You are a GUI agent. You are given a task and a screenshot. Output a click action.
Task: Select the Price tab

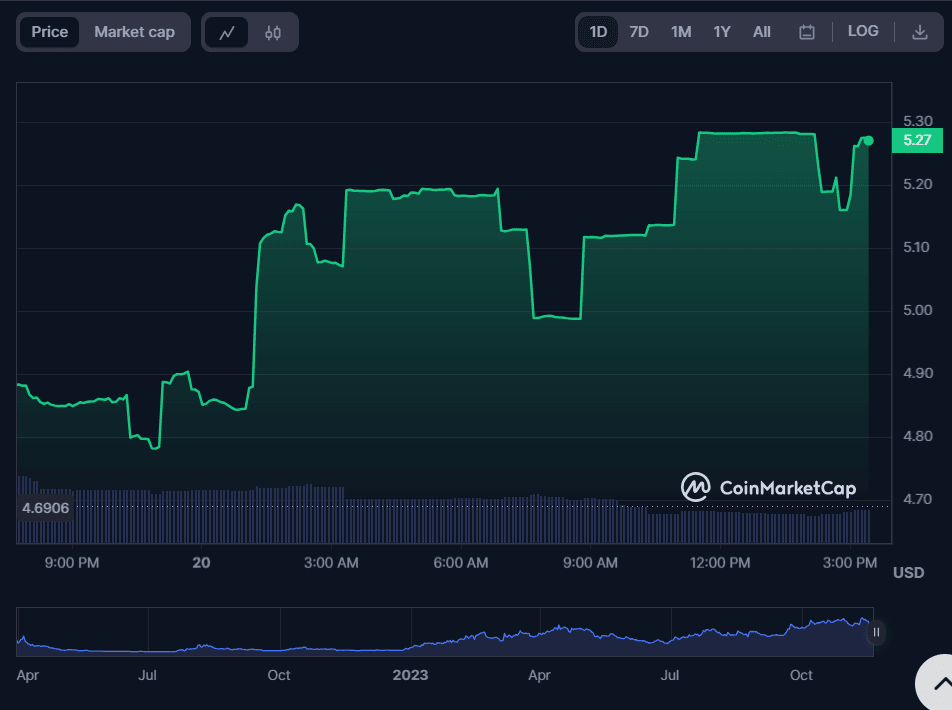click(x=50, y=32)
